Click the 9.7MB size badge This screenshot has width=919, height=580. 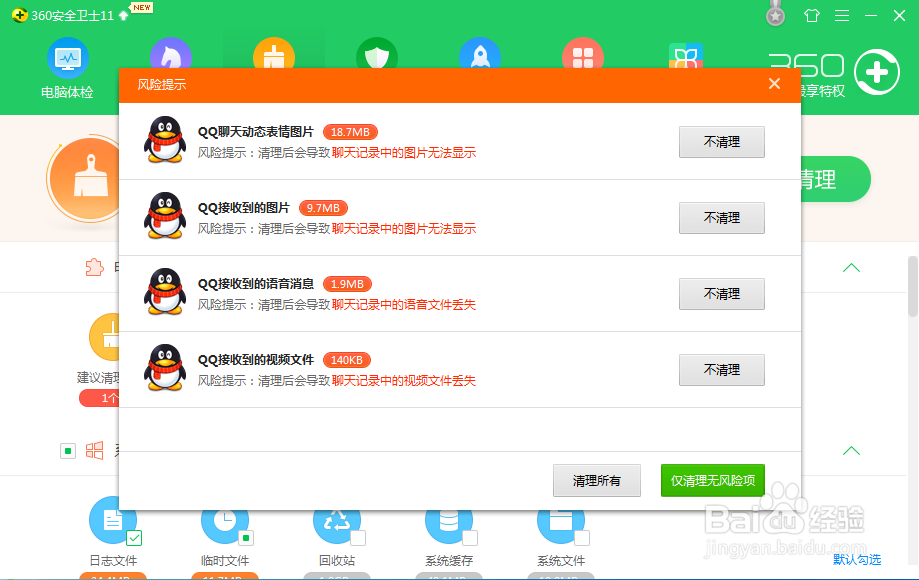click(x=323, y=208)
